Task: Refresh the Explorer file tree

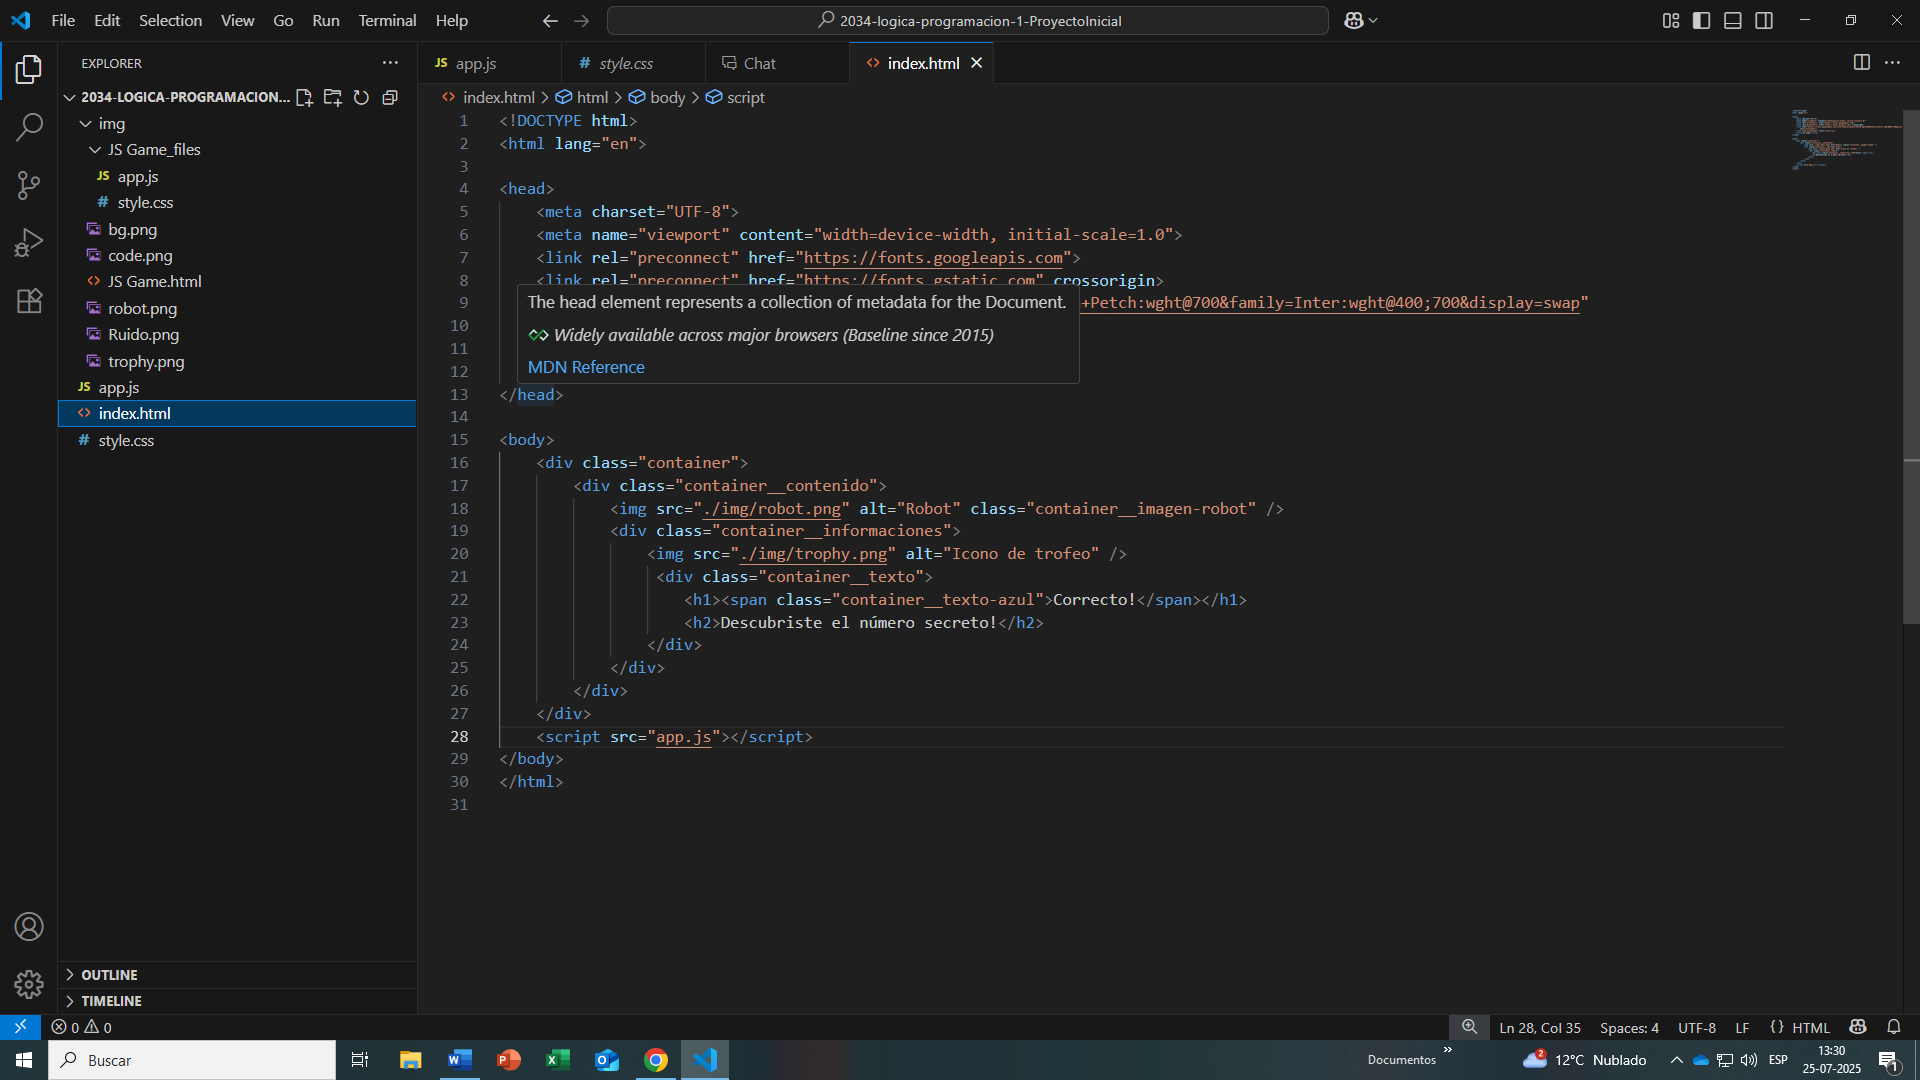Action: coord(361,97)
